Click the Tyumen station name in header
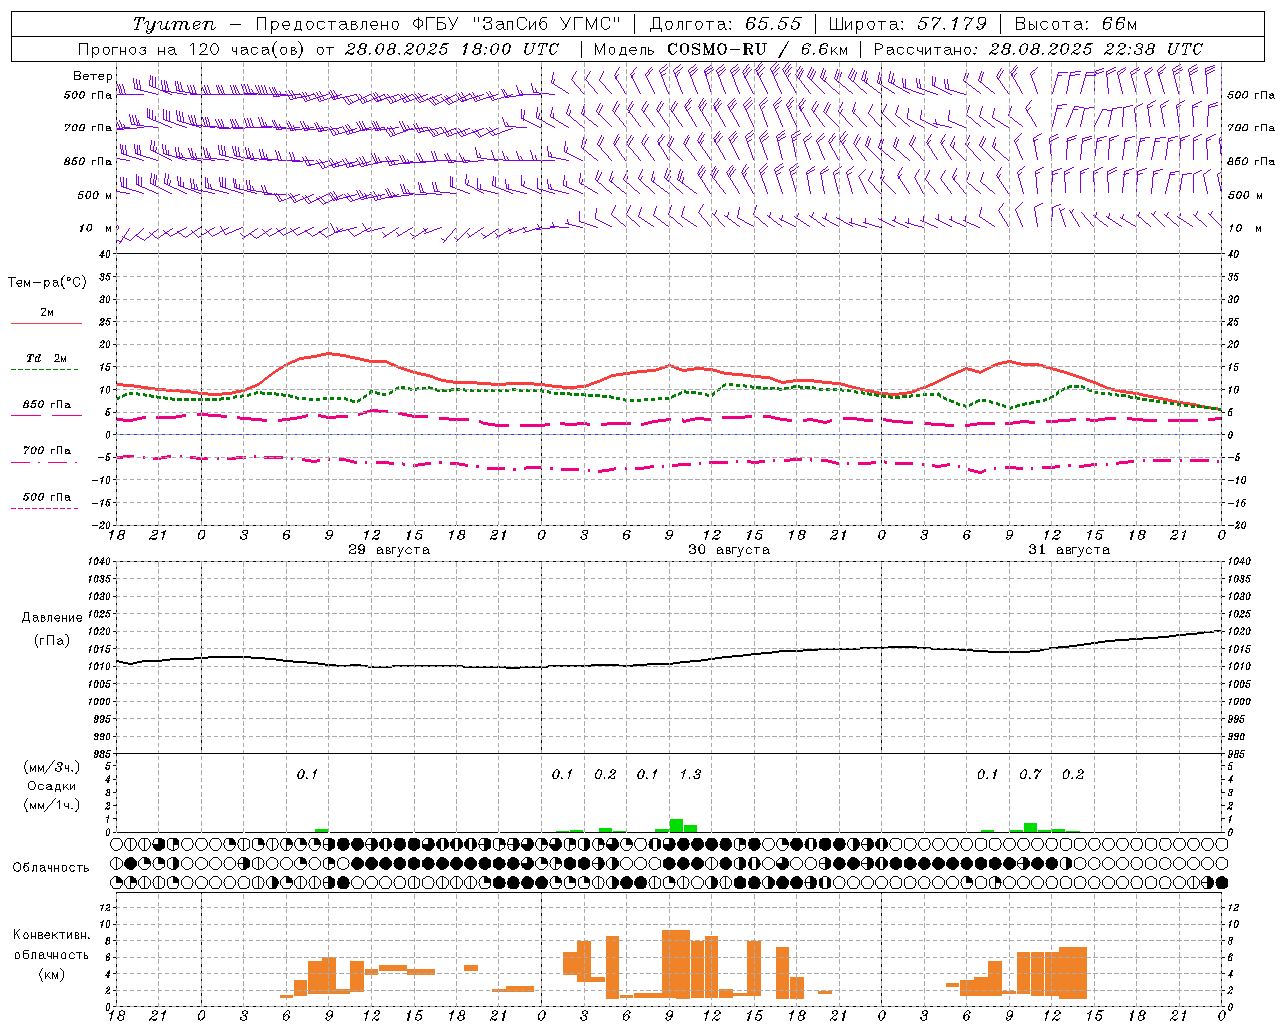This screenshot has height=1024, width=1280. pyautogui.click(x=174, y=24)
